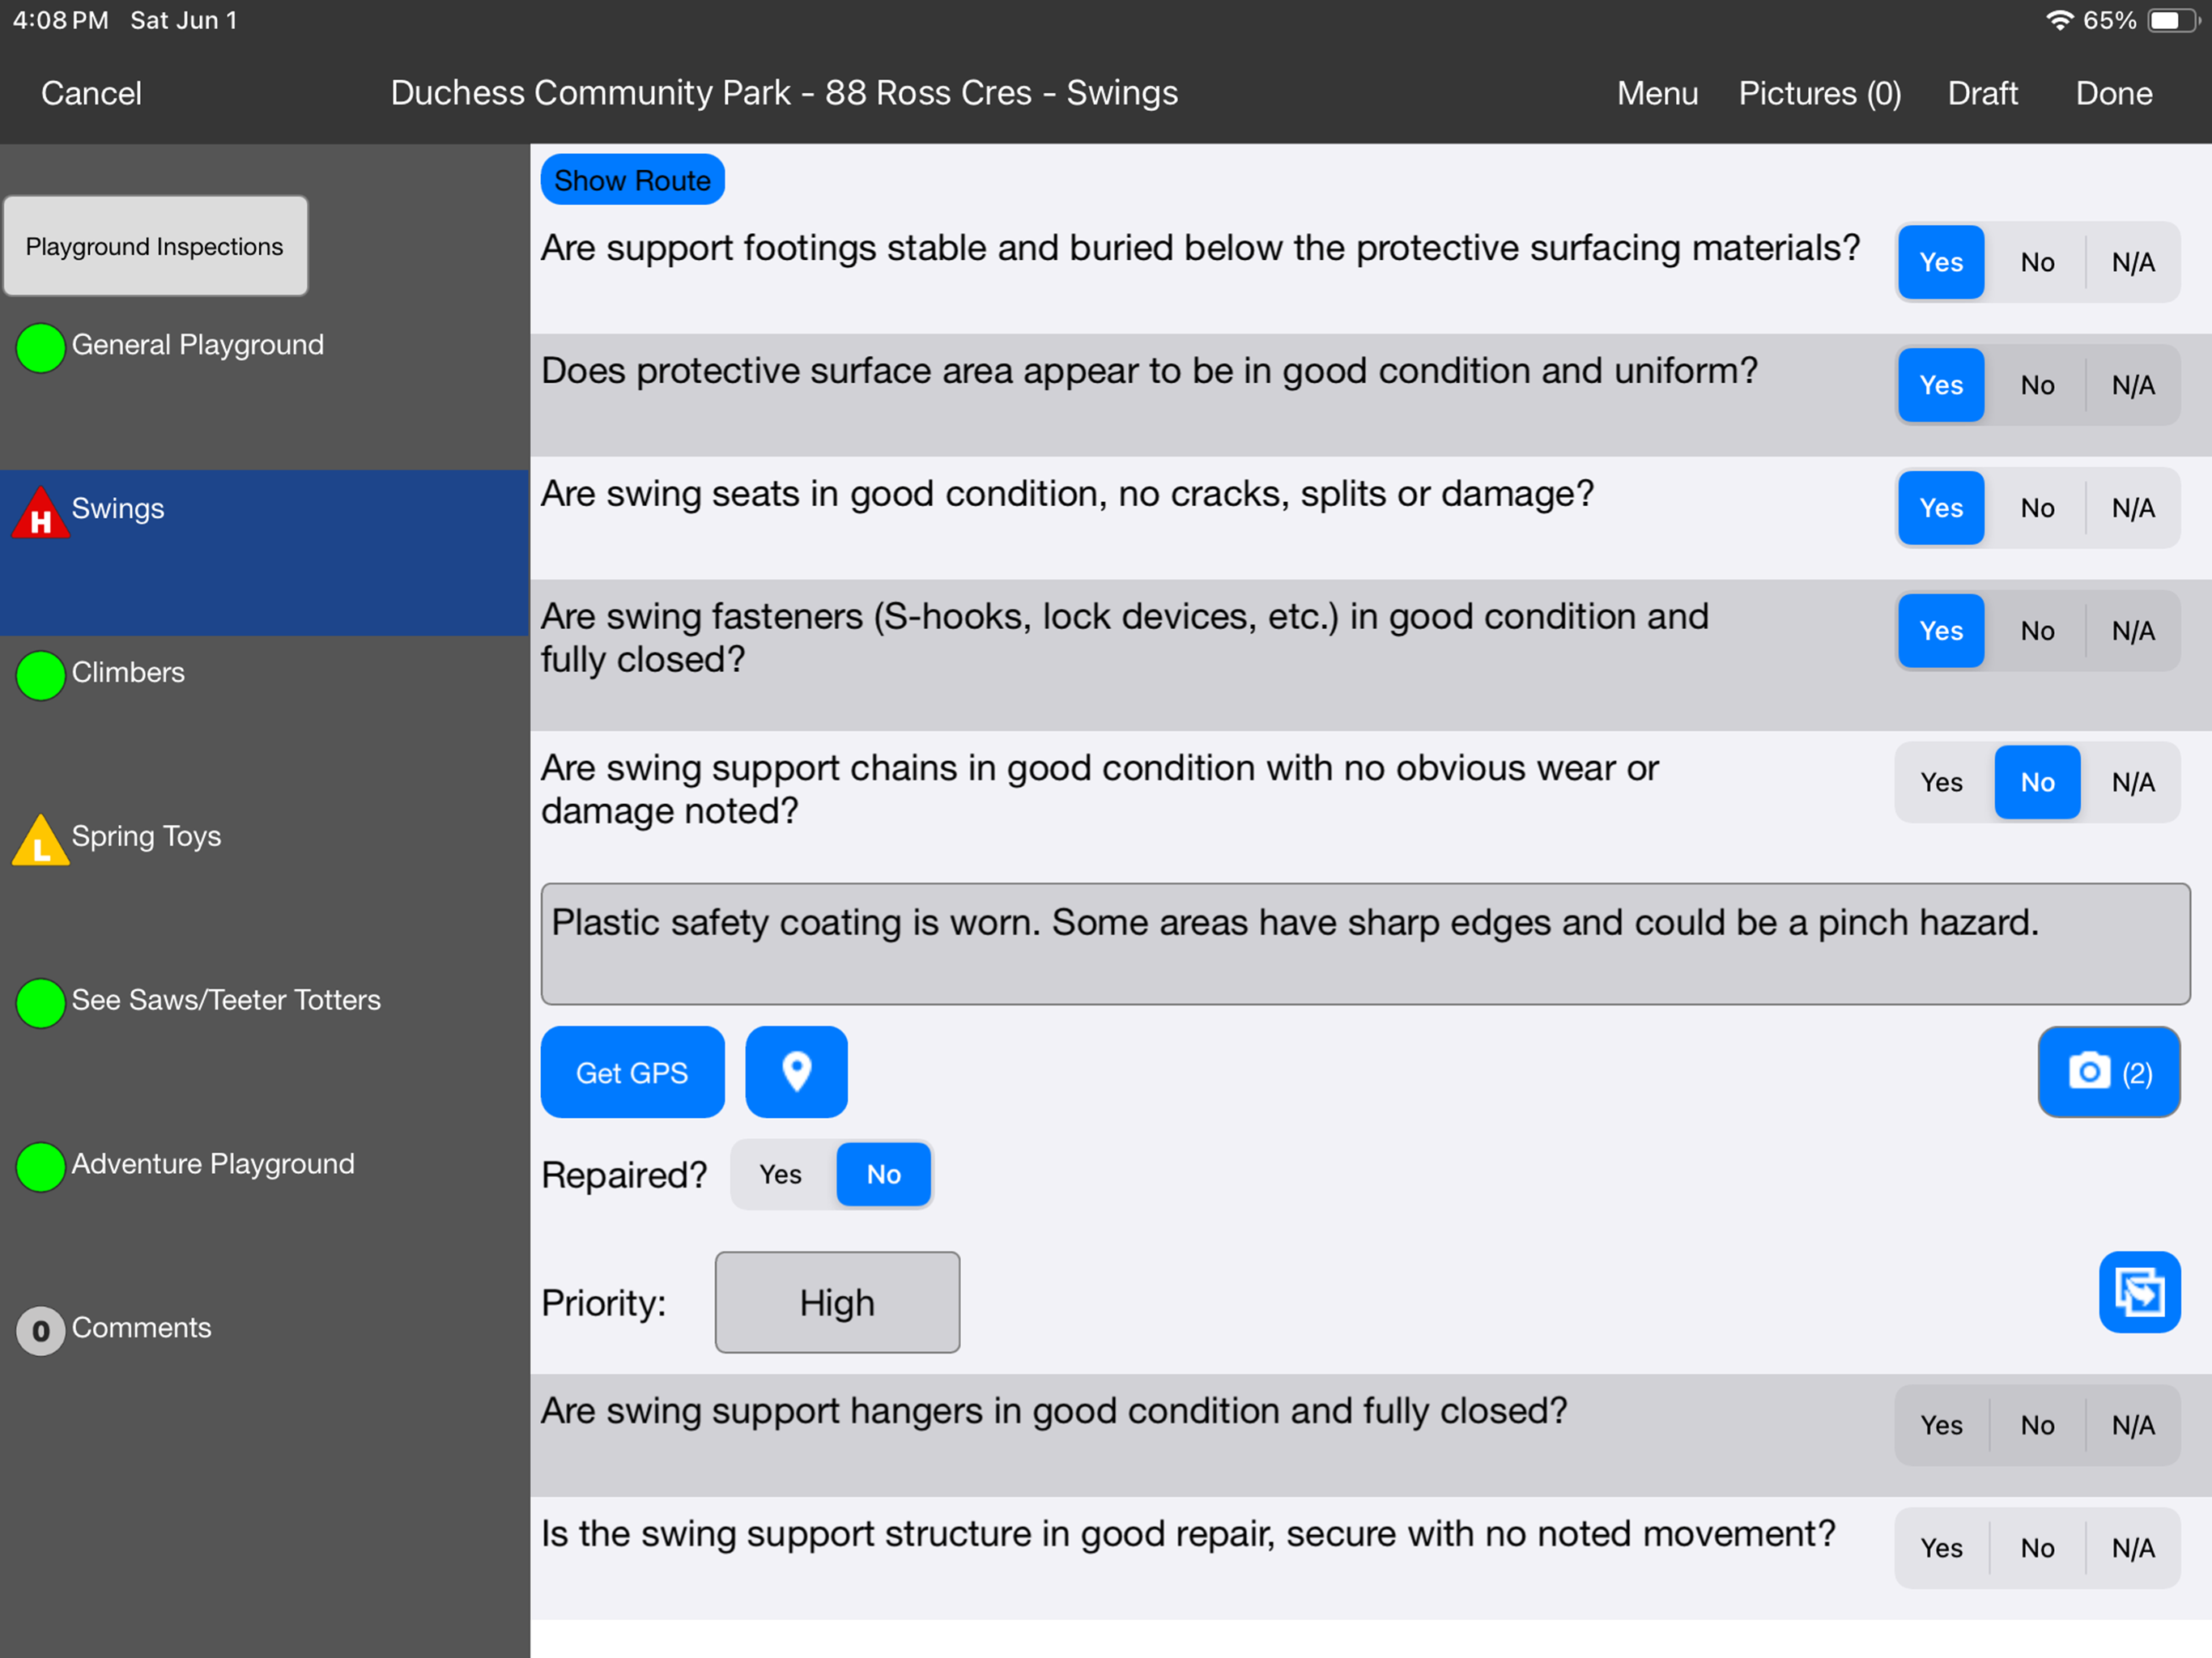Tap the Done button

pyautogui.click(x=2113, y=93)
